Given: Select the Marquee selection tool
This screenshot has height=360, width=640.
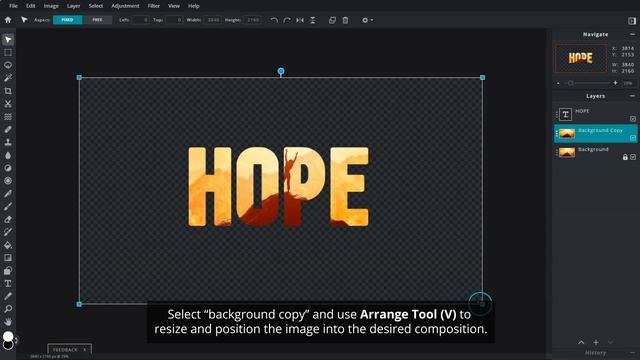Looking at the screenshot, I should point(8,52).
